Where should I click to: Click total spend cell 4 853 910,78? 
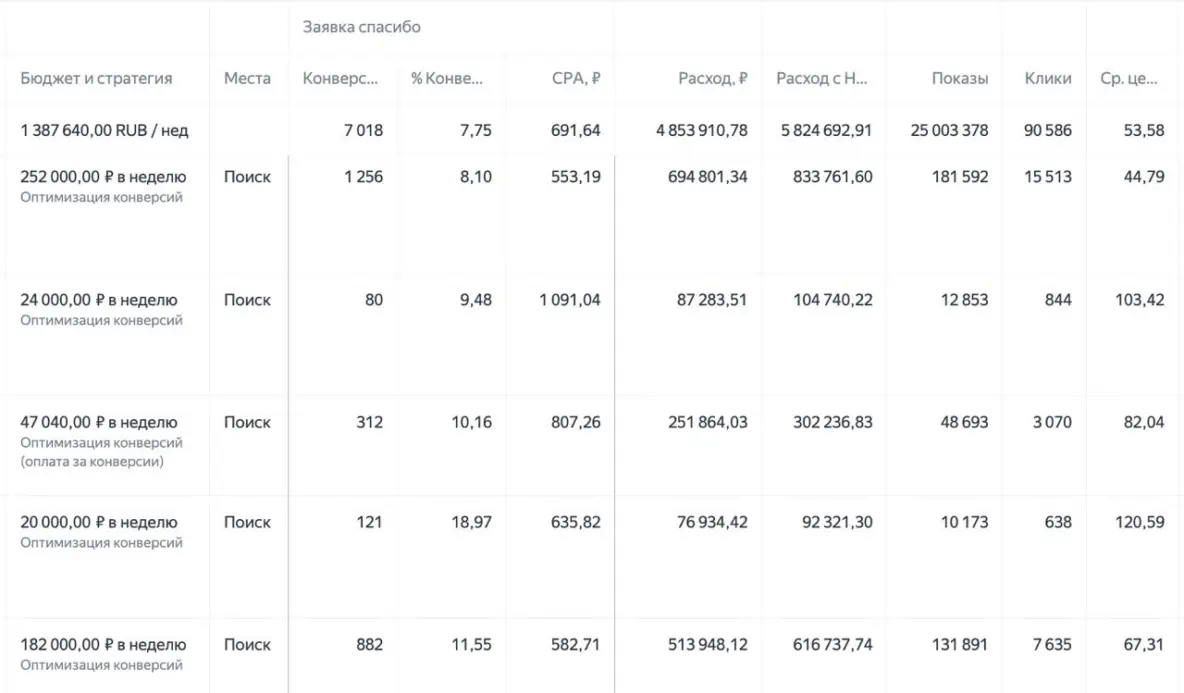[702, 130]
